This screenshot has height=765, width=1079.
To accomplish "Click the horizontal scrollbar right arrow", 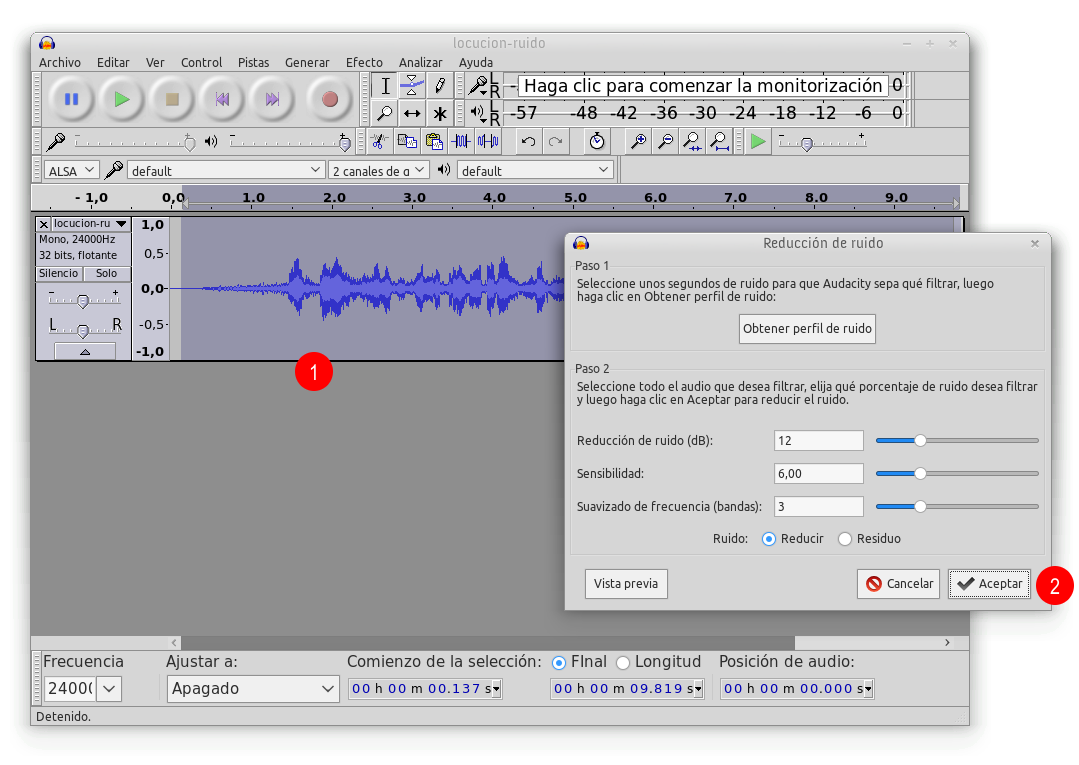I will pyautogui.click(x=948, y=643).
